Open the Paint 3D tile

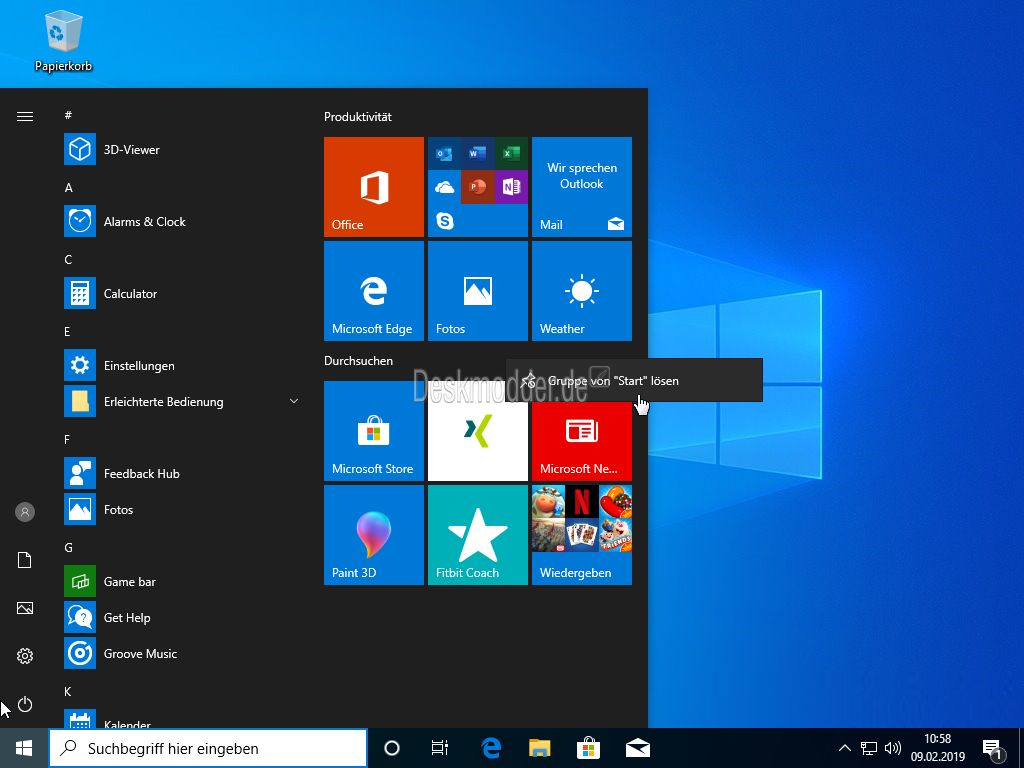pos(374,535)
